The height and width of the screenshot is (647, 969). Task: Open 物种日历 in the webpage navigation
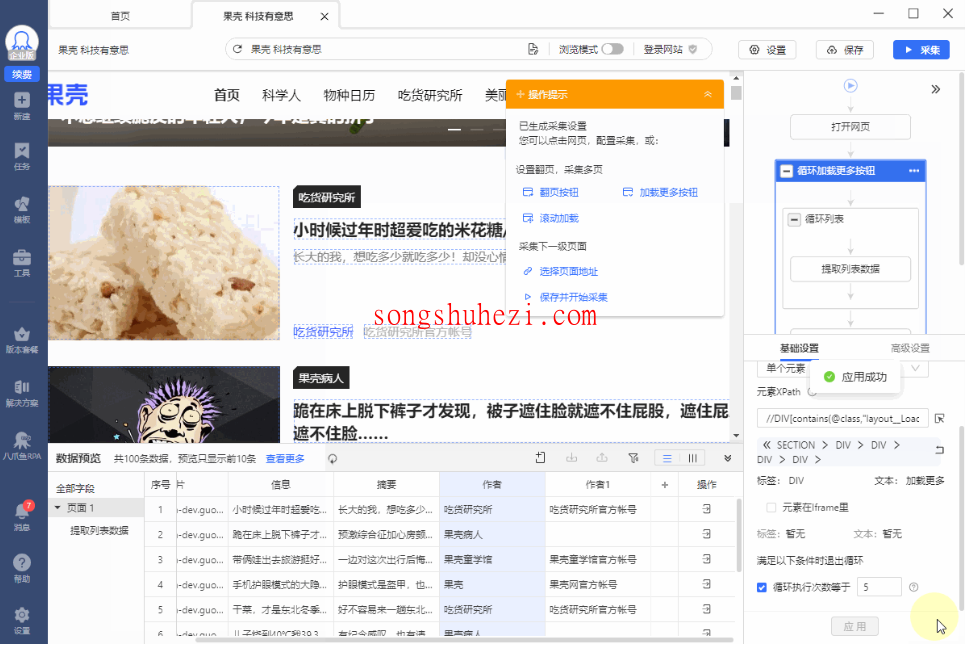(350, 95)
